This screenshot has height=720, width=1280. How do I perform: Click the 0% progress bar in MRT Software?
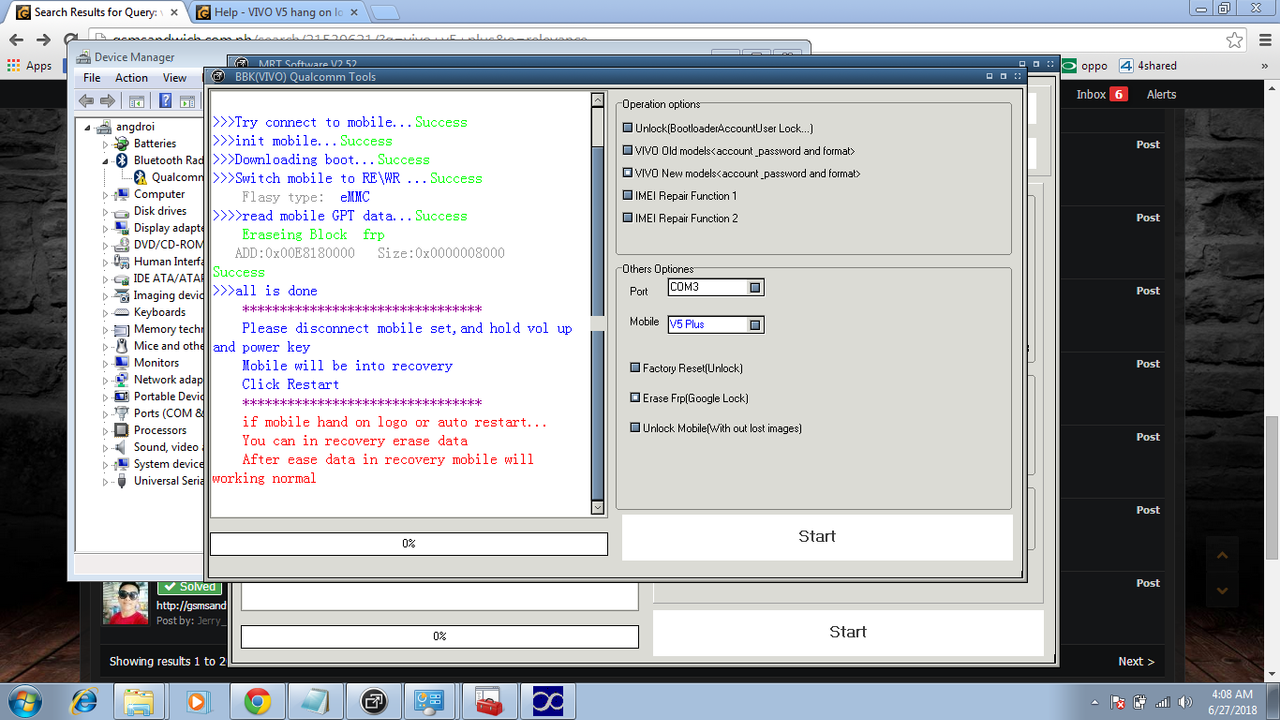[439, 636]
